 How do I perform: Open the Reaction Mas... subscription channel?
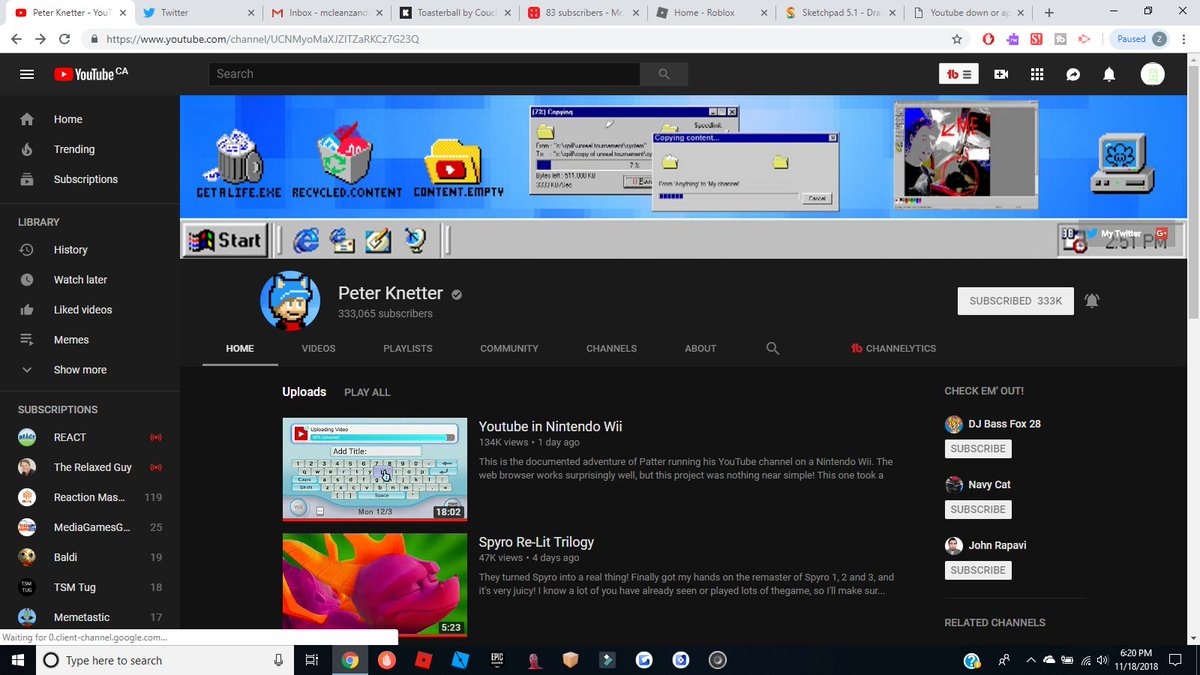click(x=90, y=497)
